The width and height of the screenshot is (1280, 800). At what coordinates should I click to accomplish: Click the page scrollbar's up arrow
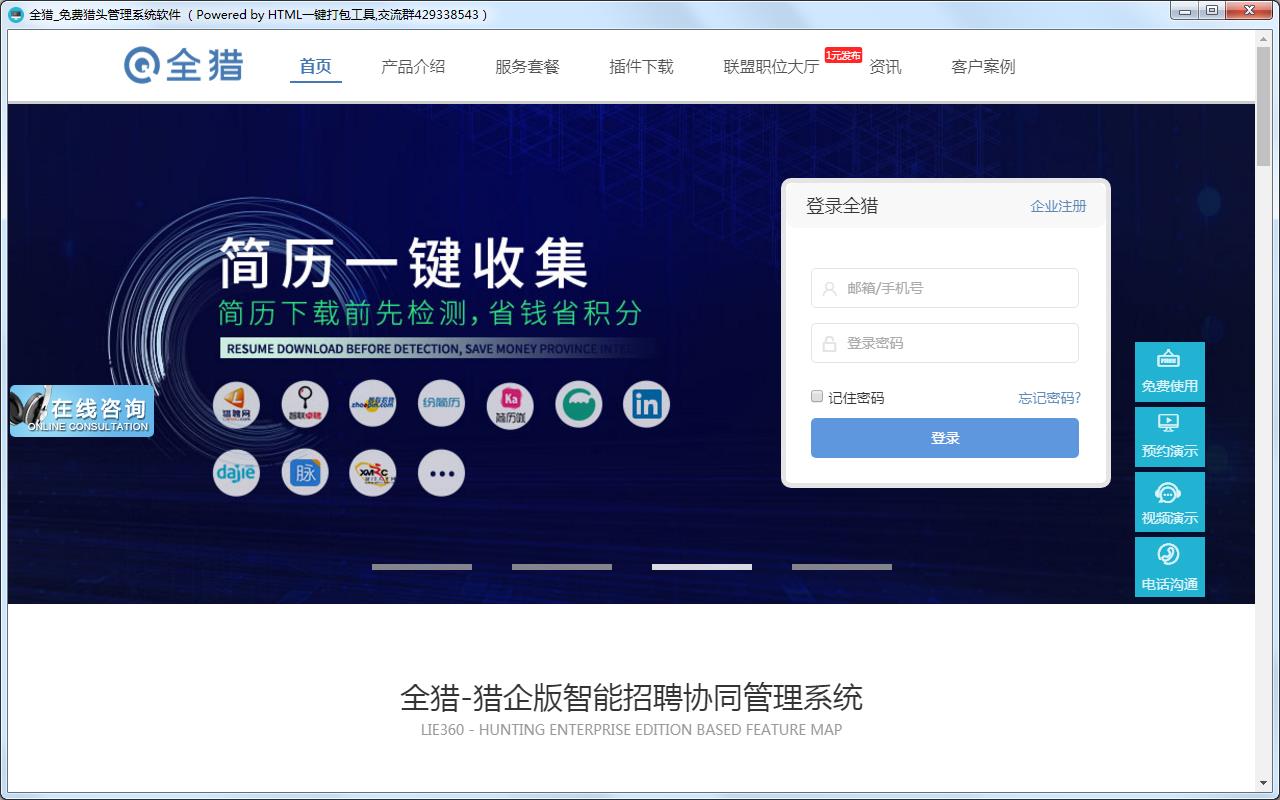coord(1263,38)
